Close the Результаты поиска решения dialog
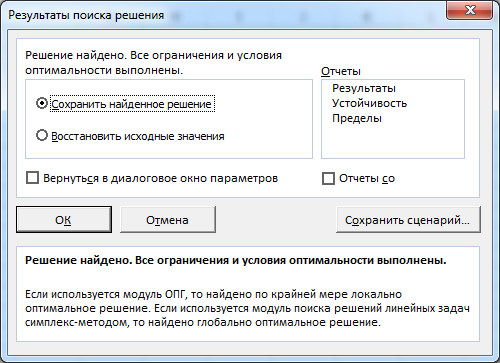This screenshot has width=500, height=363. click(470, 10)
